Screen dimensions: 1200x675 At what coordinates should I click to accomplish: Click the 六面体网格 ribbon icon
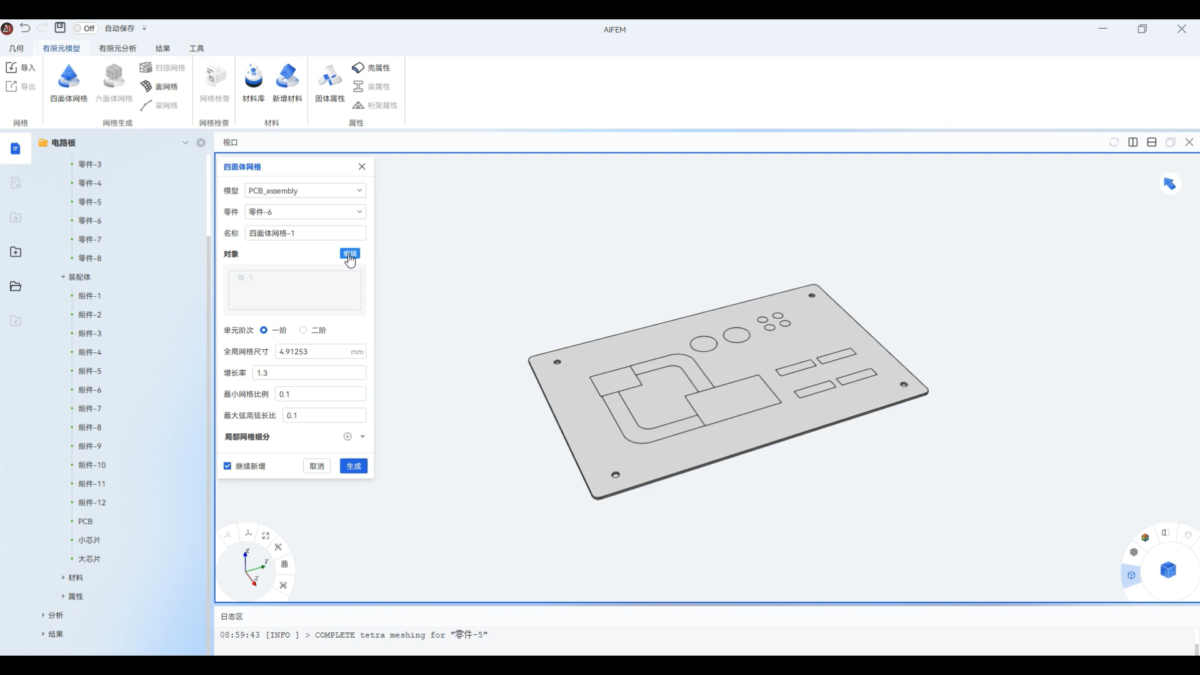pos(114,77)
